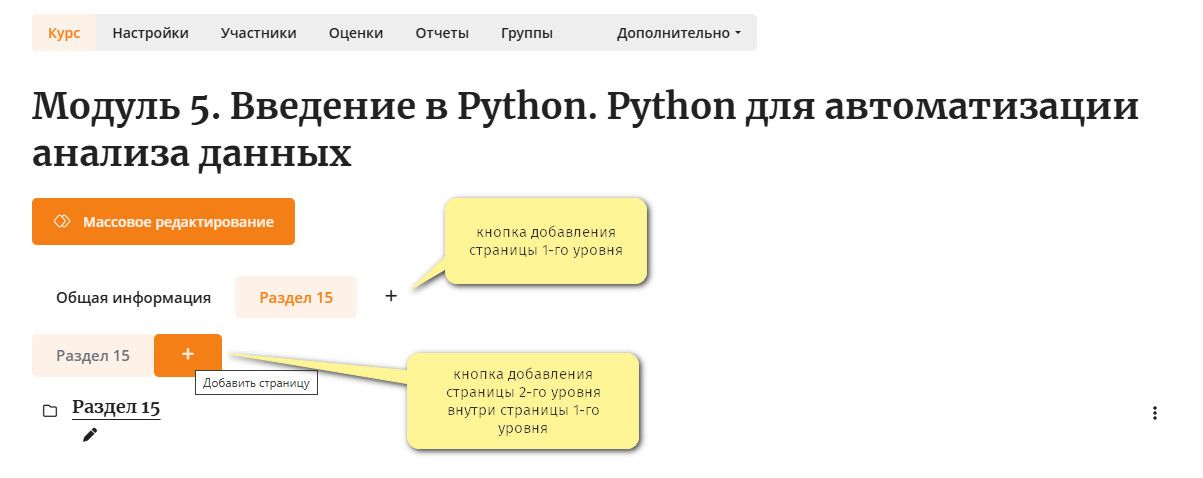Click the pencil icon to rename Раздел 15

click(90, 434)
